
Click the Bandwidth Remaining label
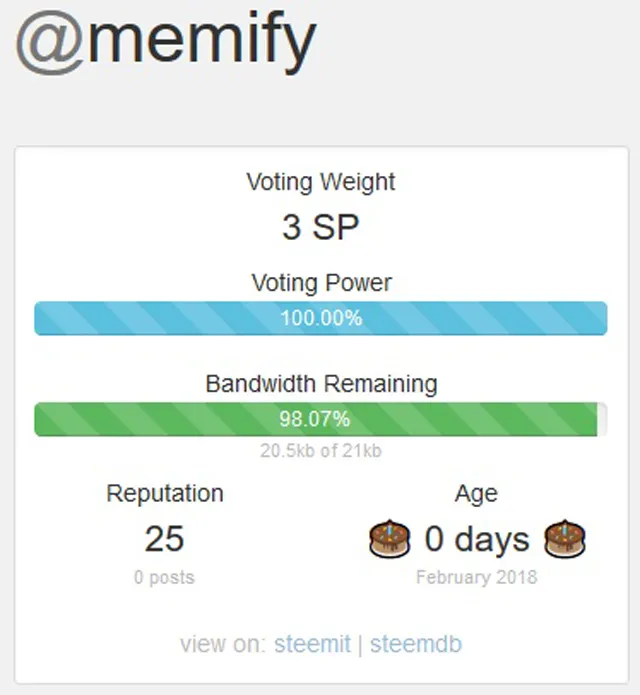coord(321,384)
